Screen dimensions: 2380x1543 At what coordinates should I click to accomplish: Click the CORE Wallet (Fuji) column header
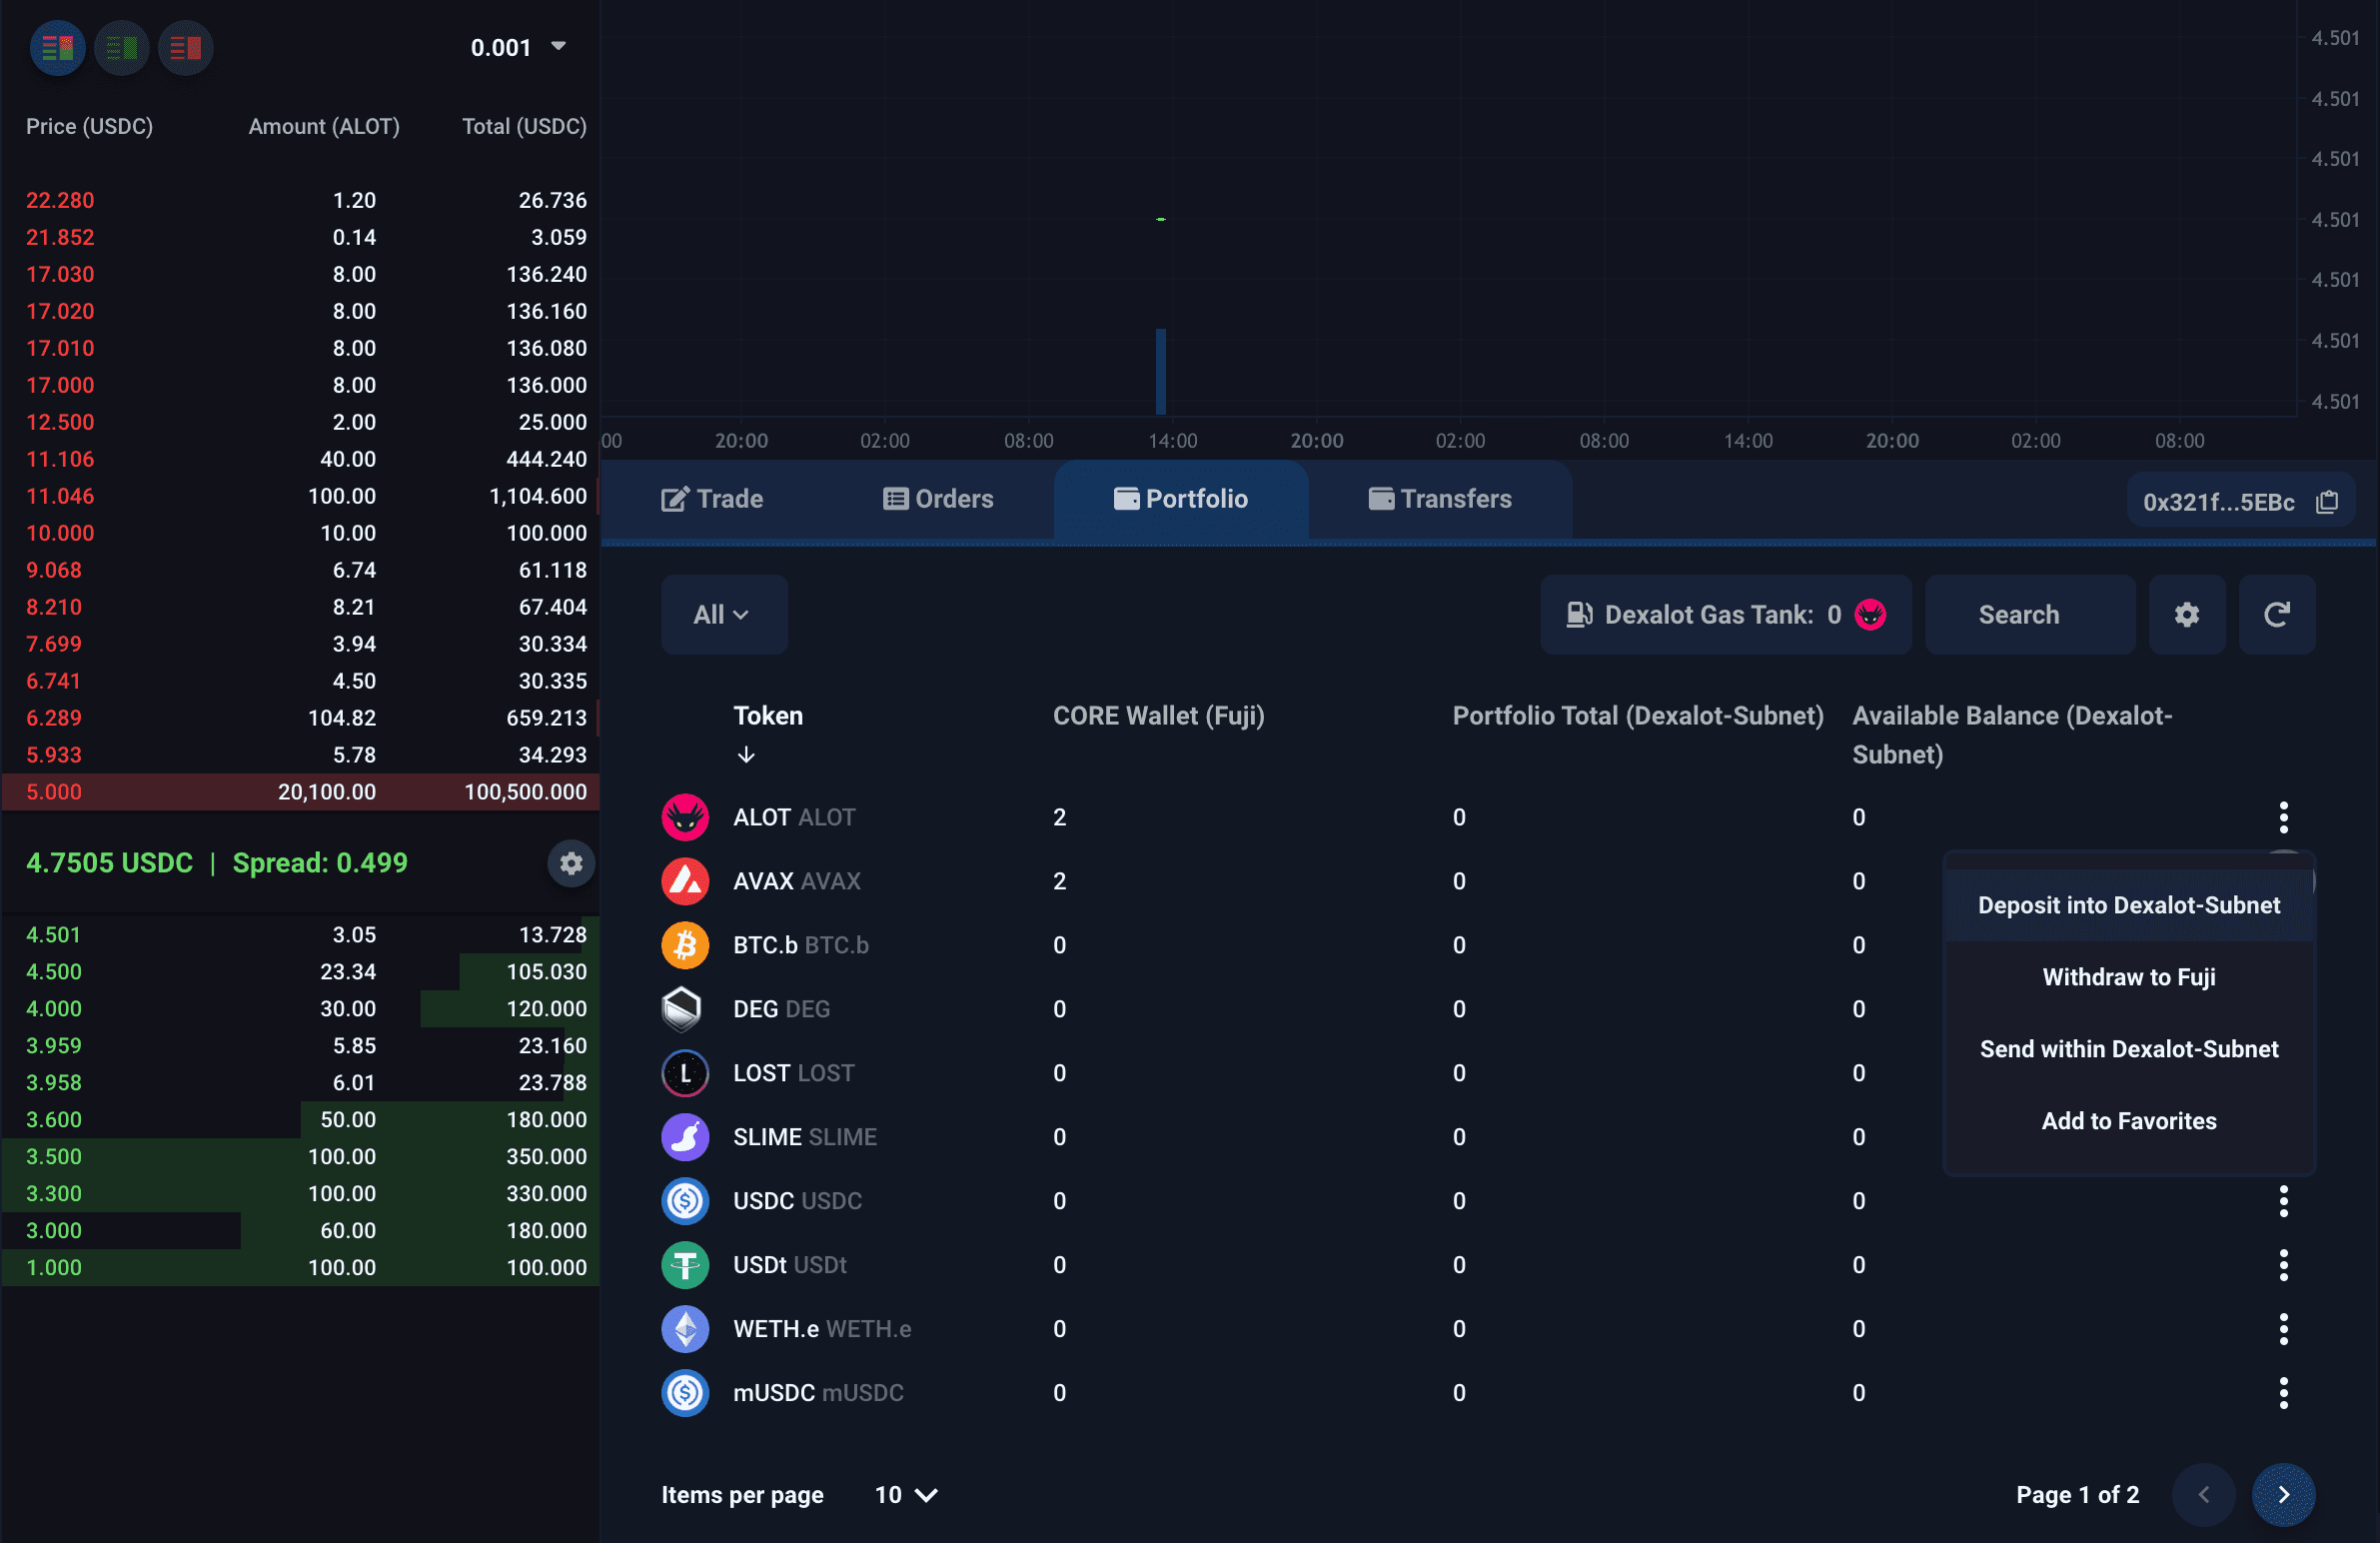1158,715
